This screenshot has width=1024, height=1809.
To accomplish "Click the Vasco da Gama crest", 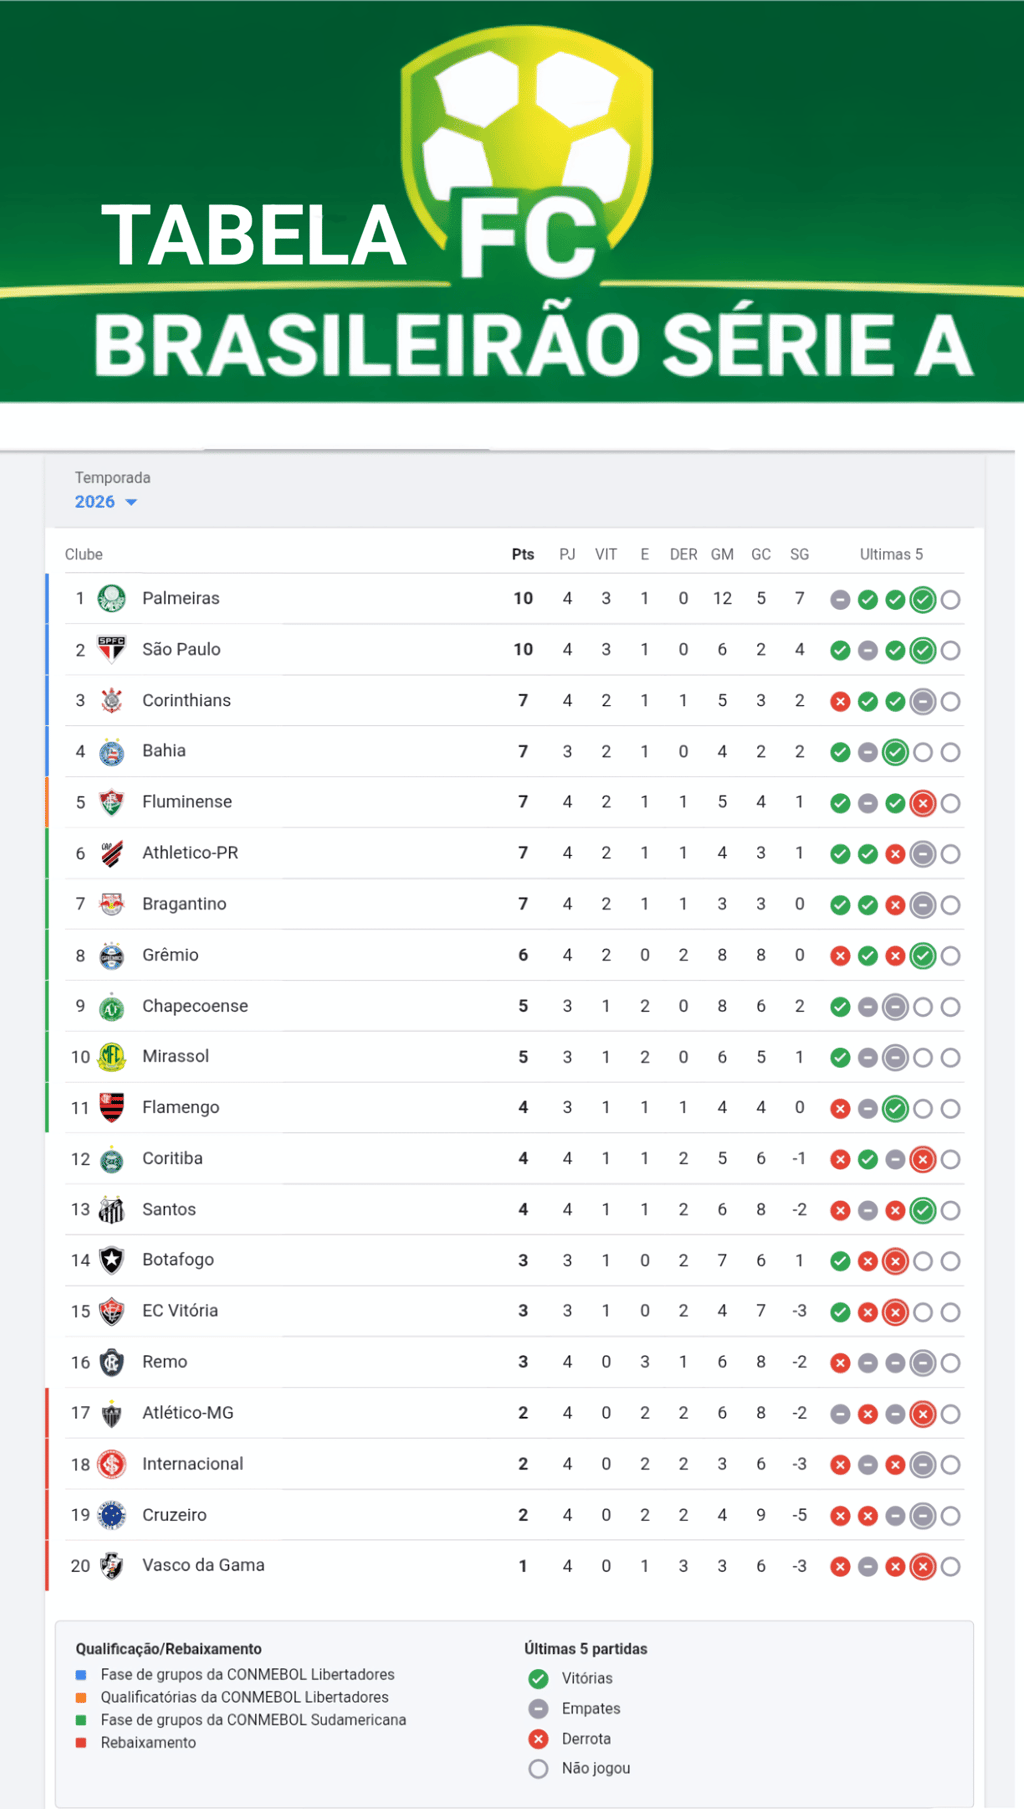I will (111, 1566).
